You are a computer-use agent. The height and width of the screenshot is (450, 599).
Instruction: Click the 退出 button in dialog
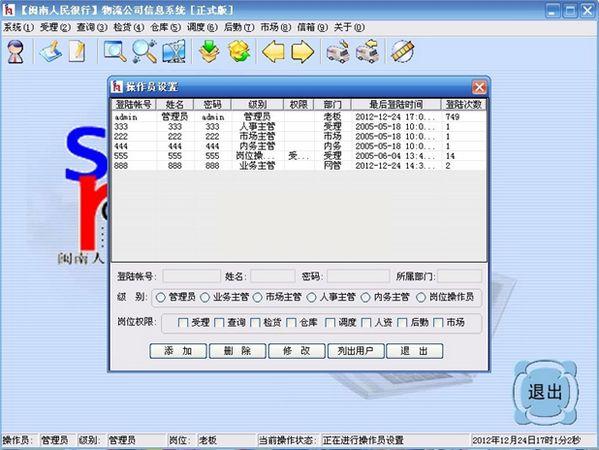click(x=415, y=351)
